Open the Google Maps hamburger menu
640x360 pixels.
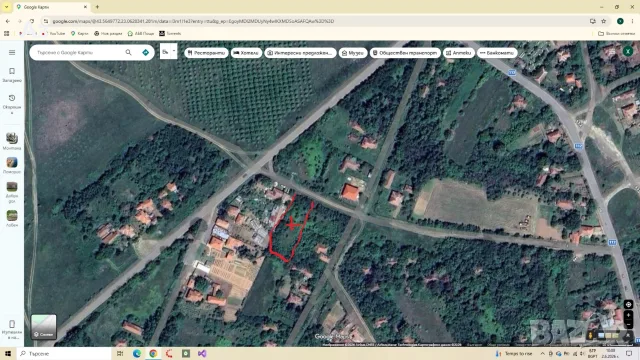pyautogui.click(x=12, y=52)
